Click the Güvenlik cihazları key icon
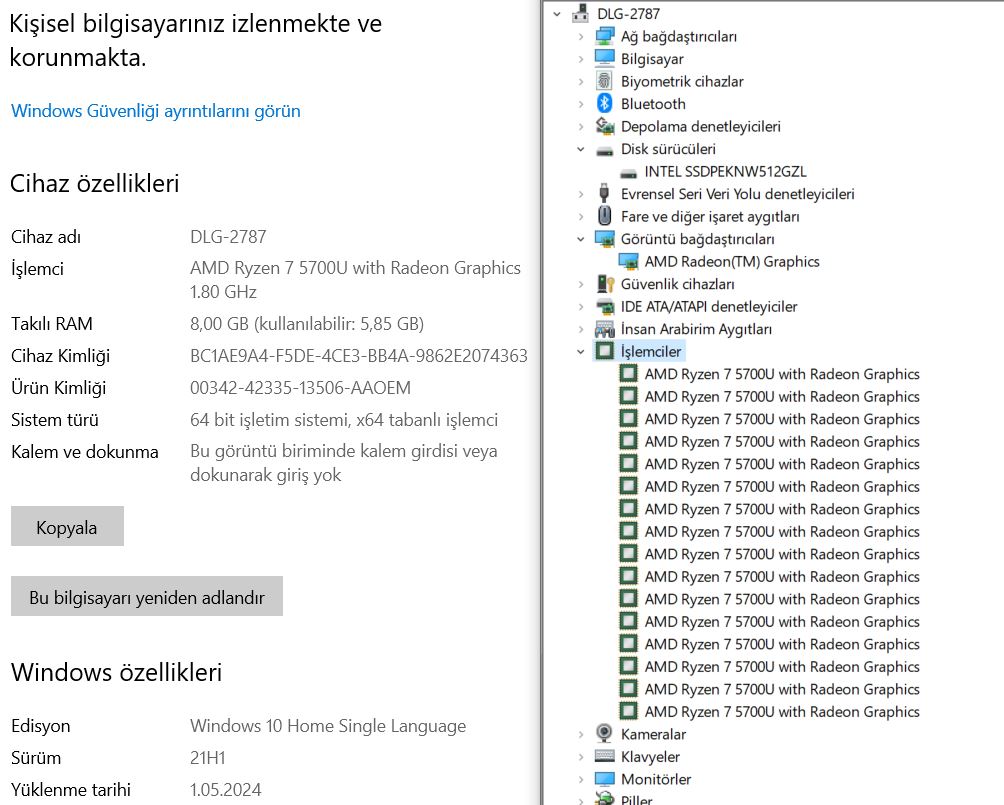 (x=605, y=284)
